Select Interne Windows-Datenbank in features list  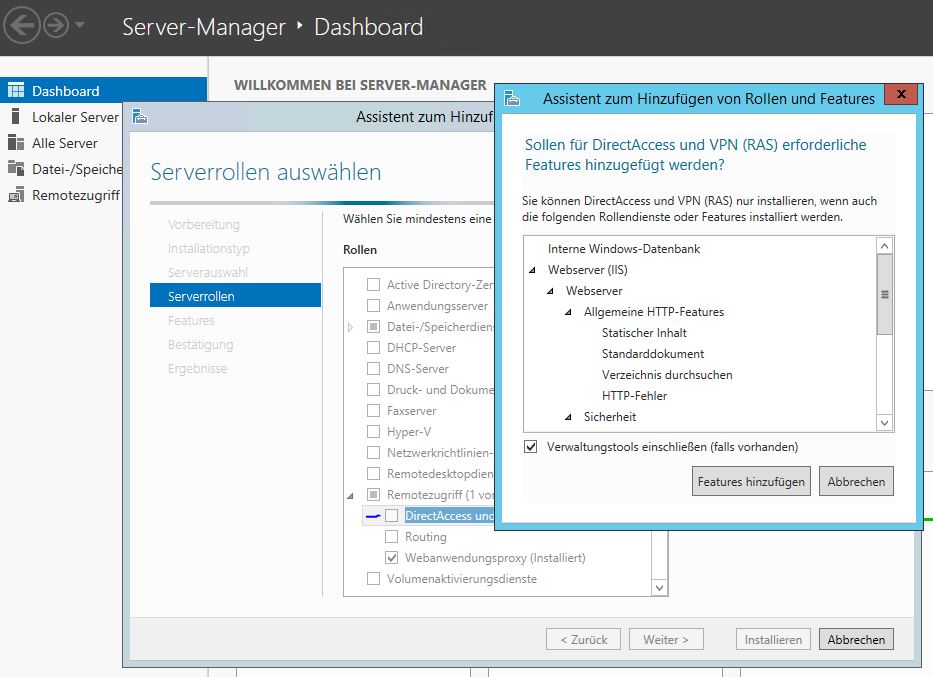pos(624,249)
